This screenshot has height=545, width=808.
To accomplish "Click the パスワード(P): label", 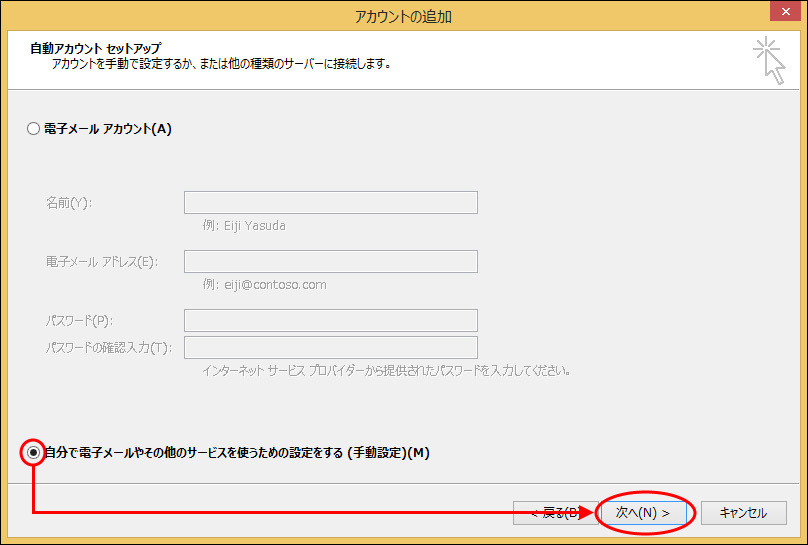I will point(79,321).
